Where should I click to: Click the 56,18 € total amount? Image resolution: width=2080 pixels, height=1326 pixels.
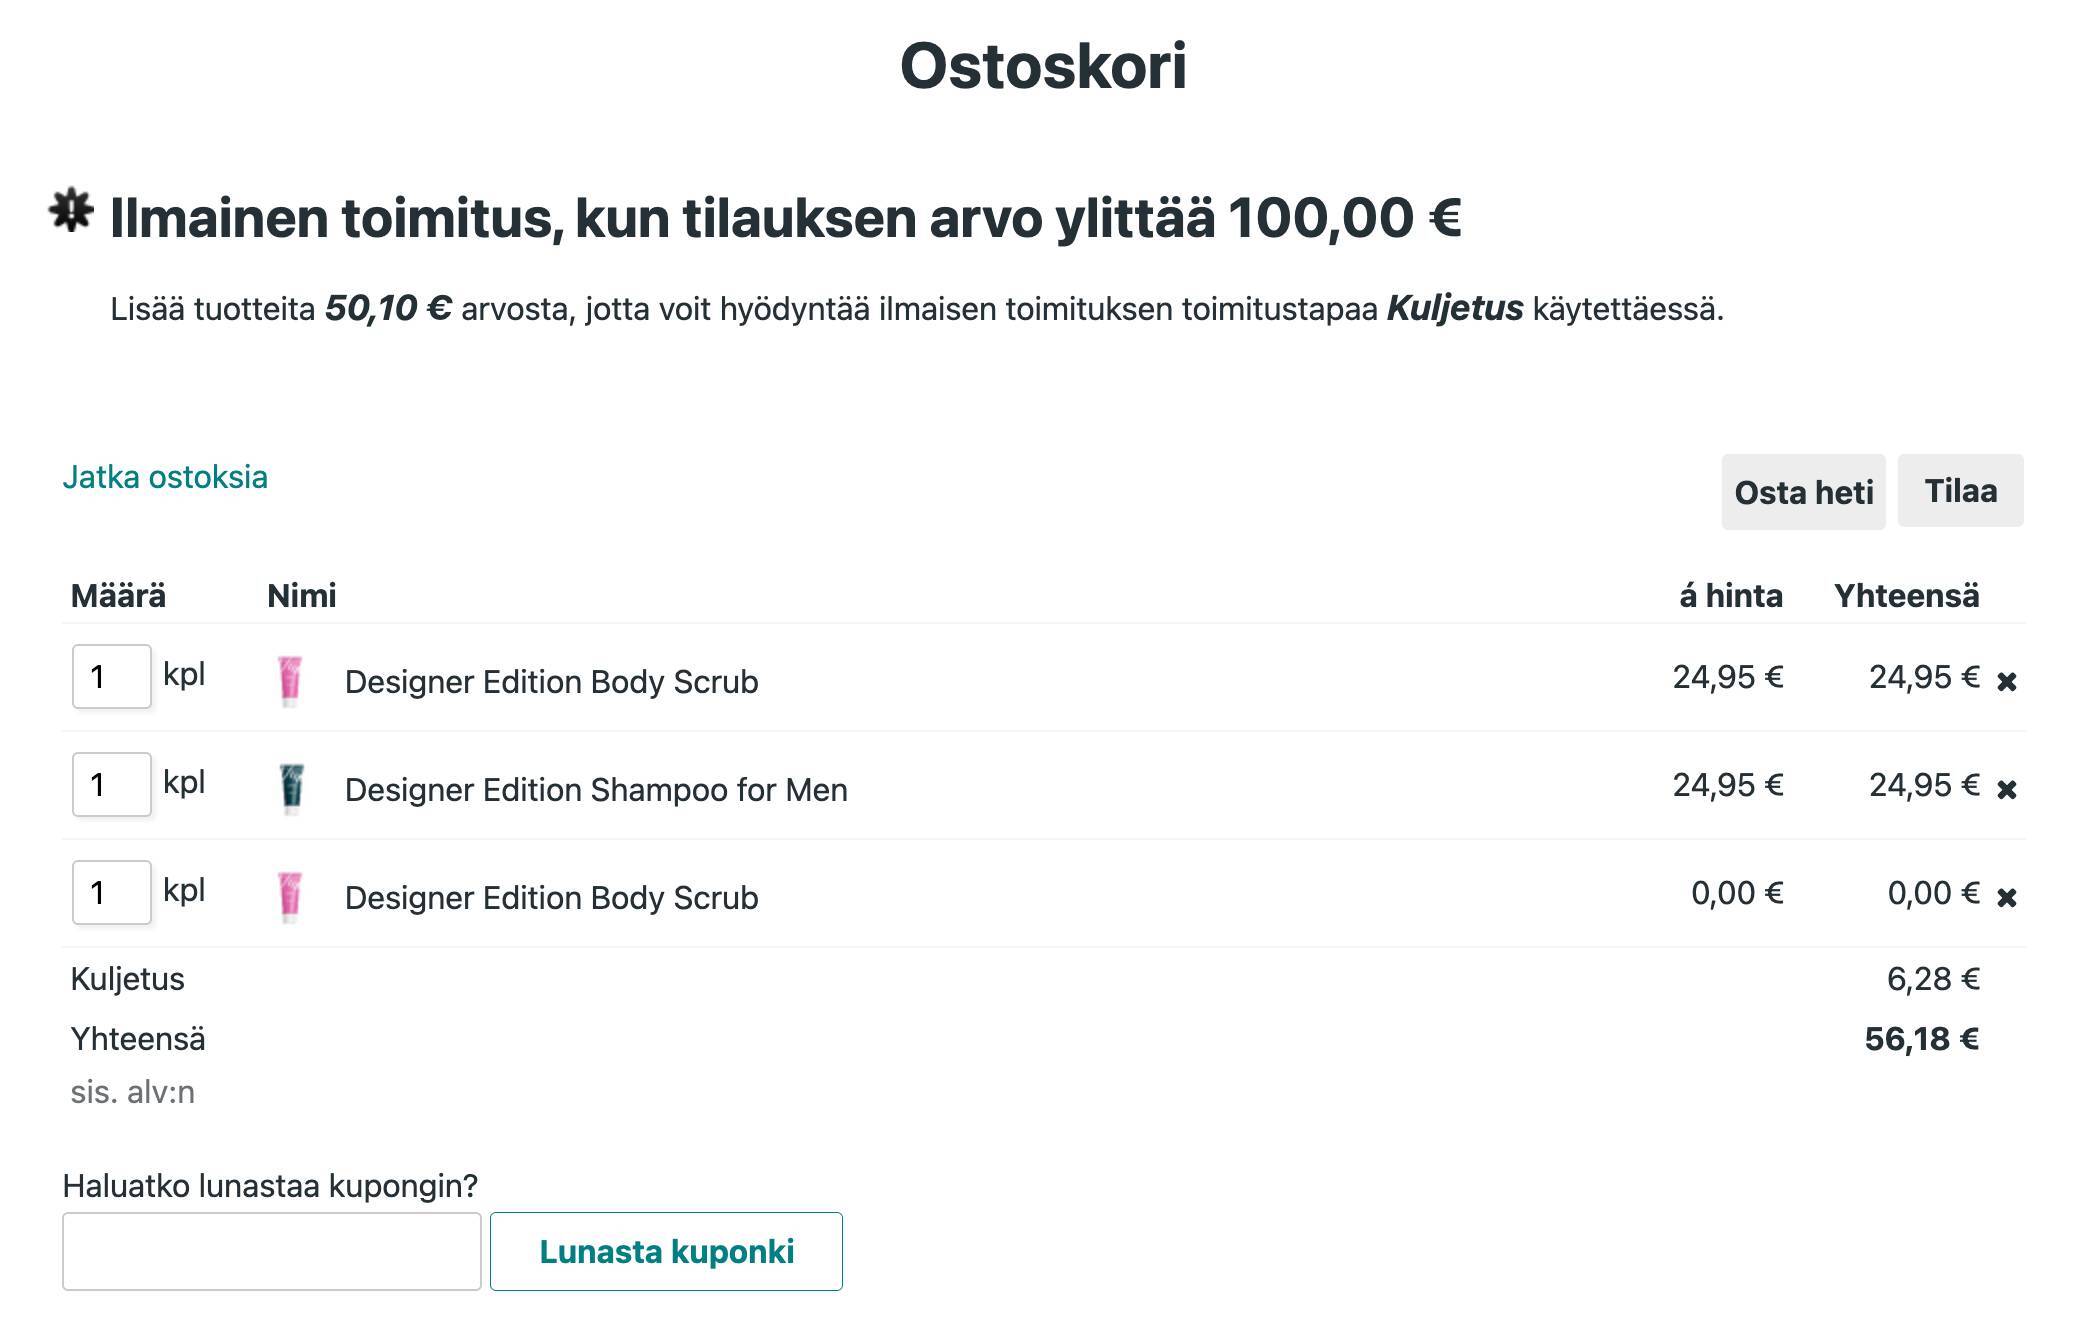[x=1921, y=1039]
